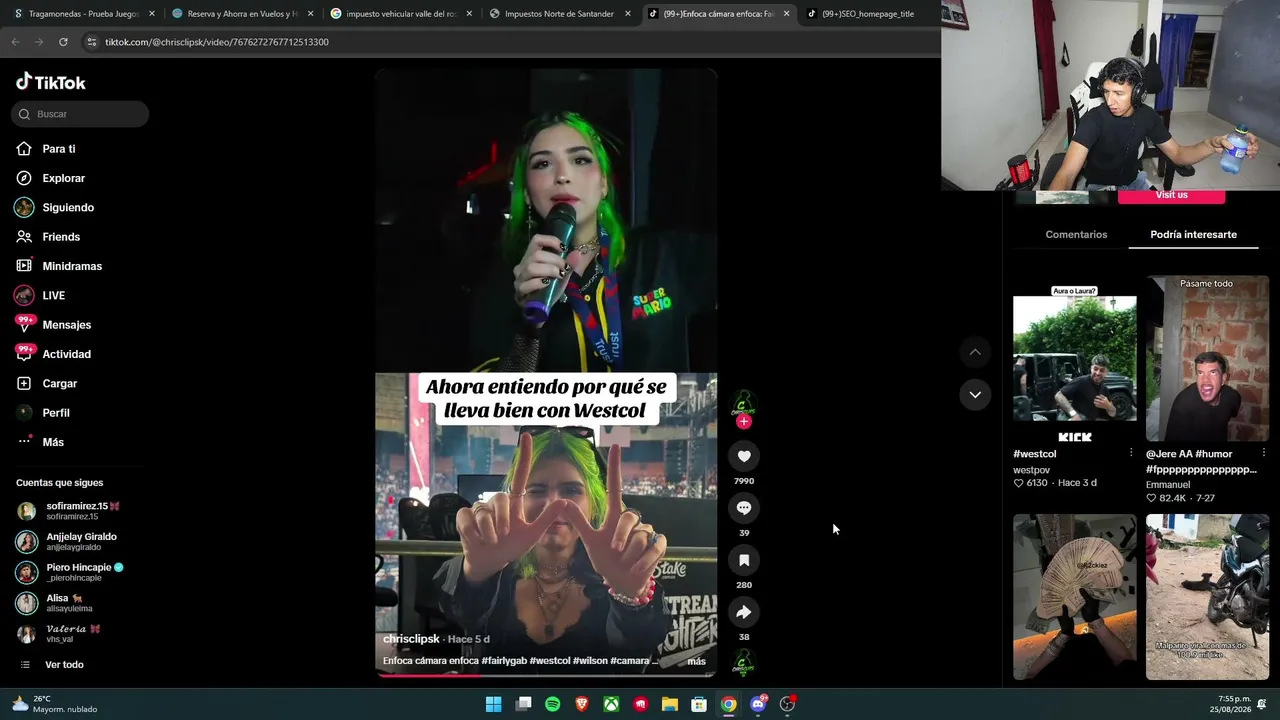Open the LIVE section icon

tap(24, 295)
